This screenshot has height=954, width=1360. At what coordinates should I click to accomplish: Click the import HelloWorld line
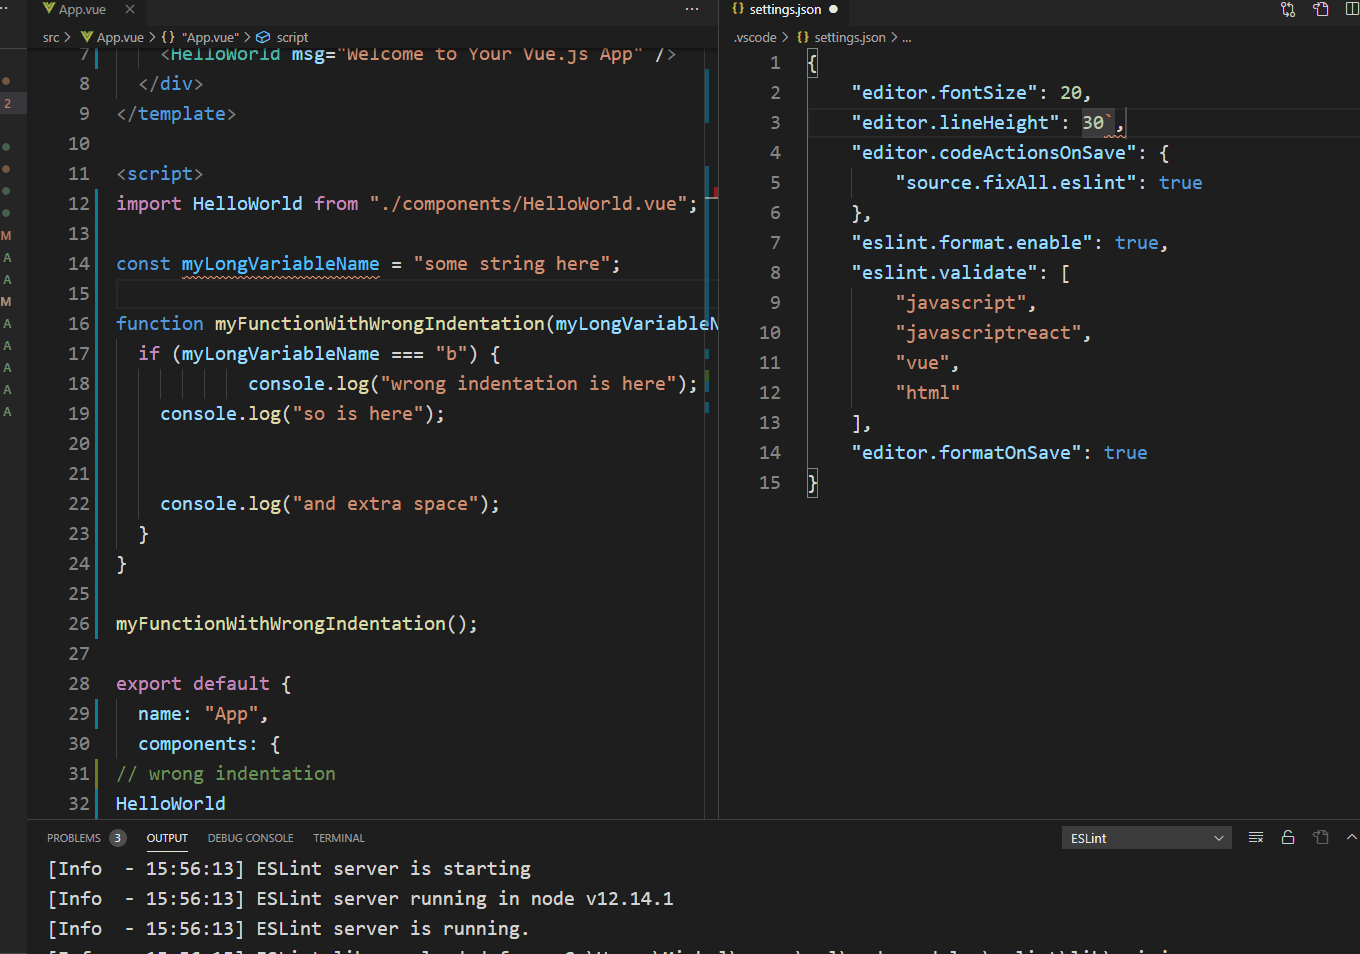pyautogui.click(x=406, y=204)
